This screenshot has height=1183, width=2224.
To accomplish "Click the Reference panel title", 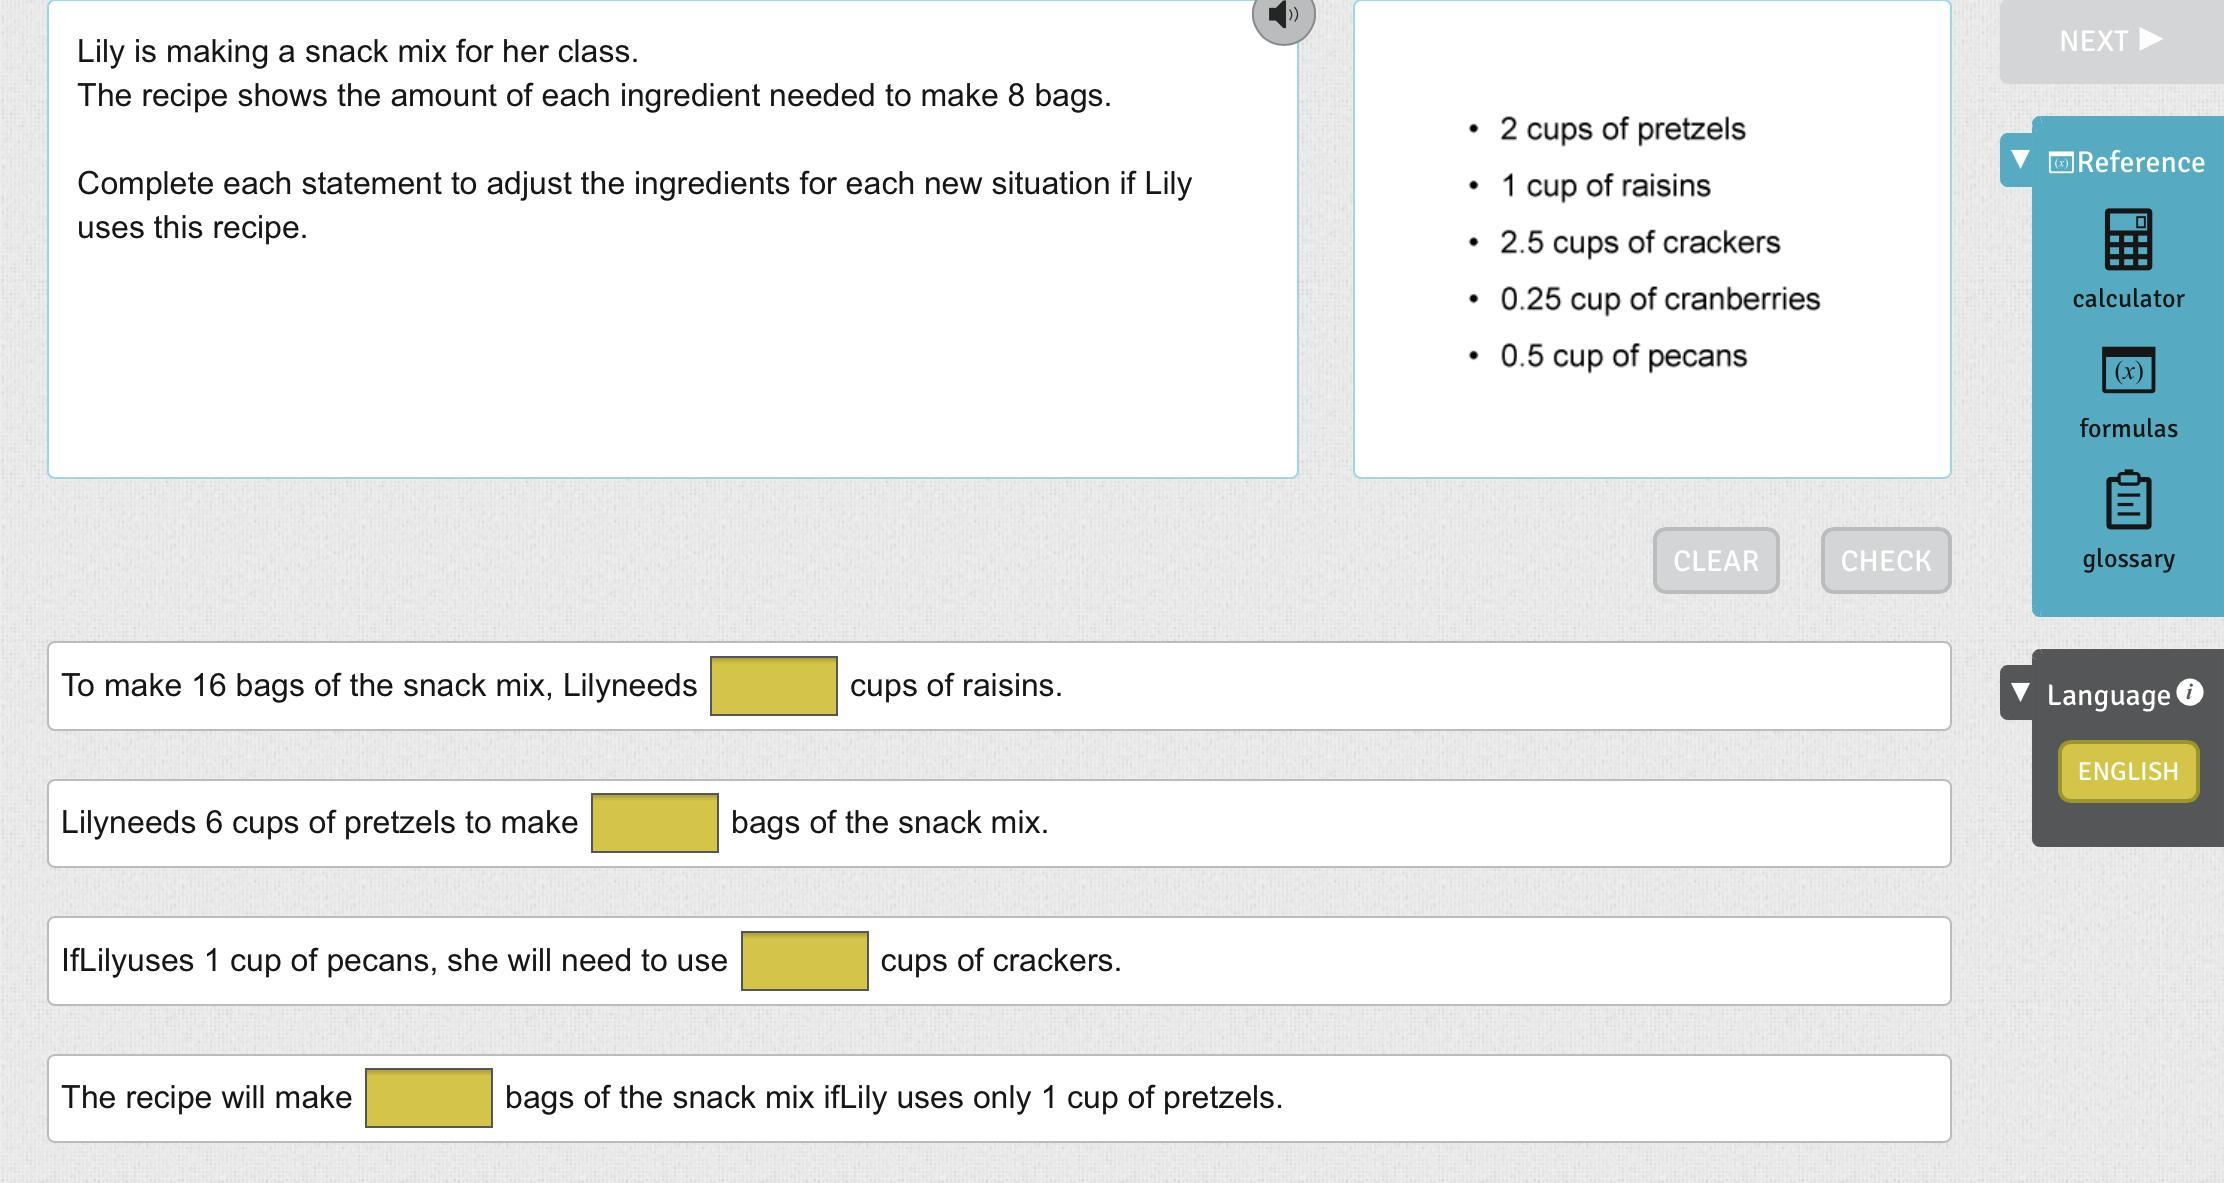I will tap(2140, 163).
